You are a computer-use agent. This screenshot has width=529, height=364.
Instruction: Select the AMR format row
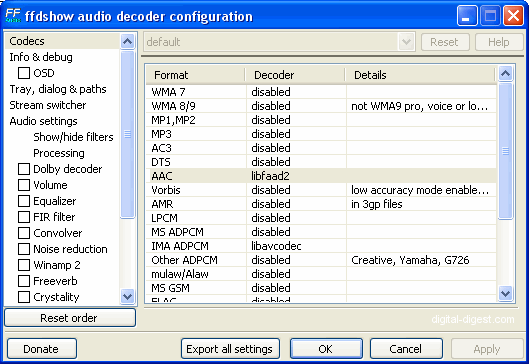pyautogui.click(x=321, y=204)
